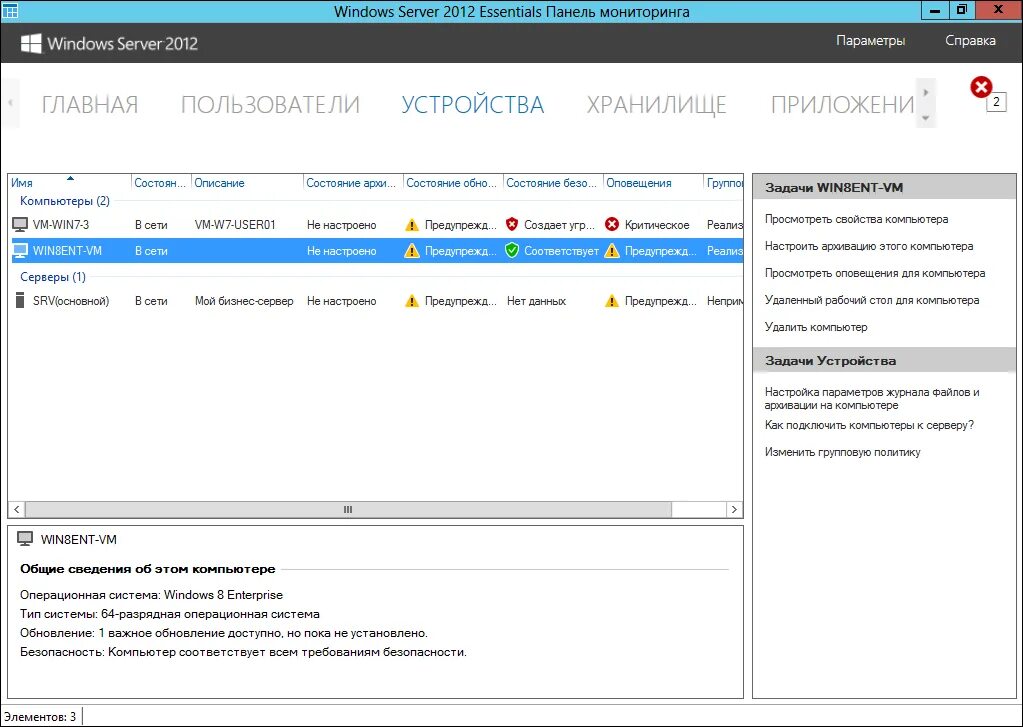Viewport: 1023px width, 727px height.
Task: Collapse the Компьютеры (2) group
Action: click(x=65, y=201)
